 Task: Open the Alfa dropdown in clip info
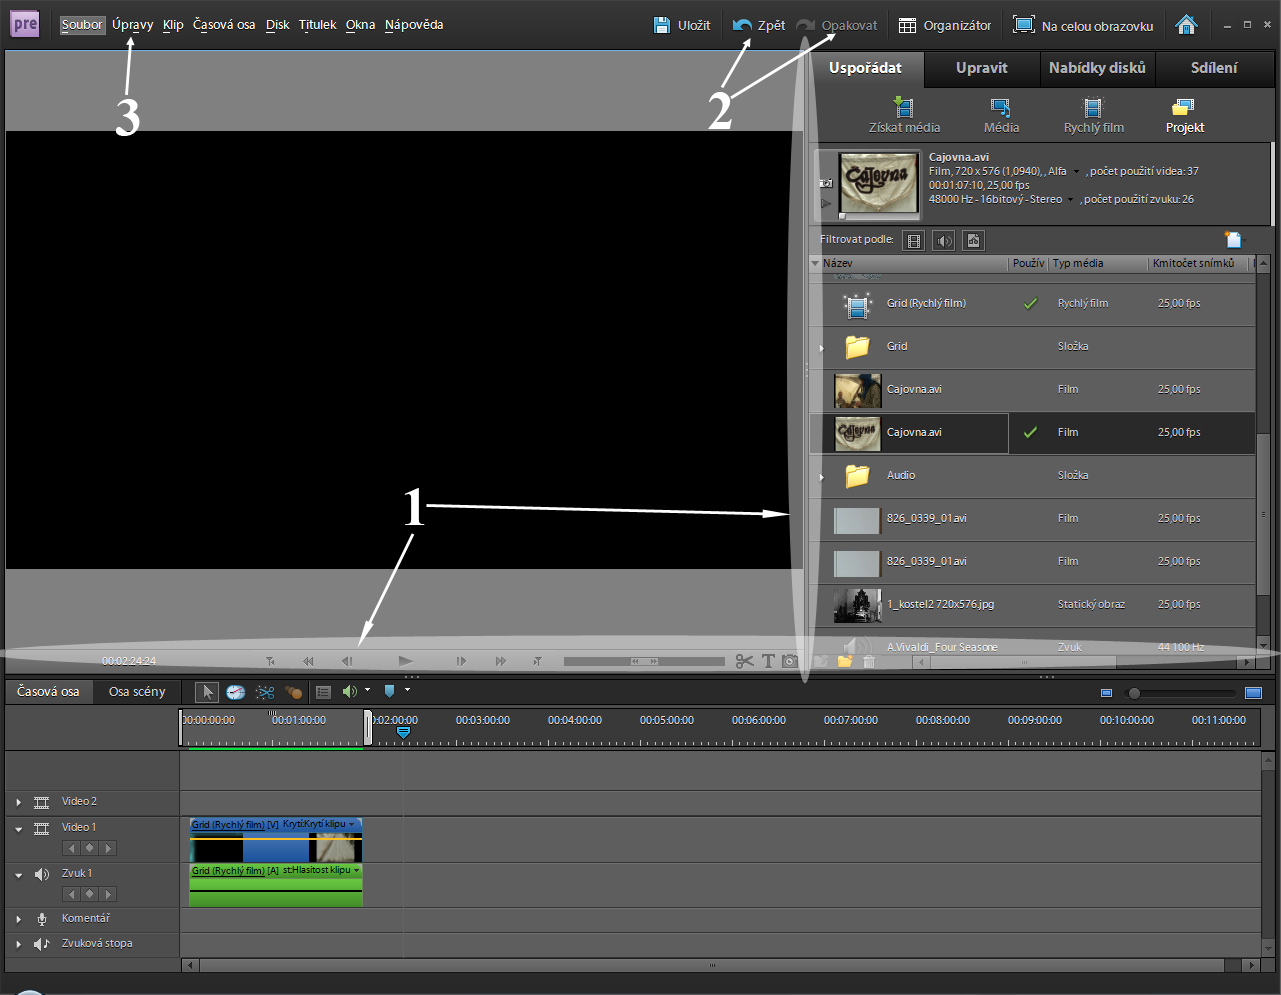point(1077,172)
